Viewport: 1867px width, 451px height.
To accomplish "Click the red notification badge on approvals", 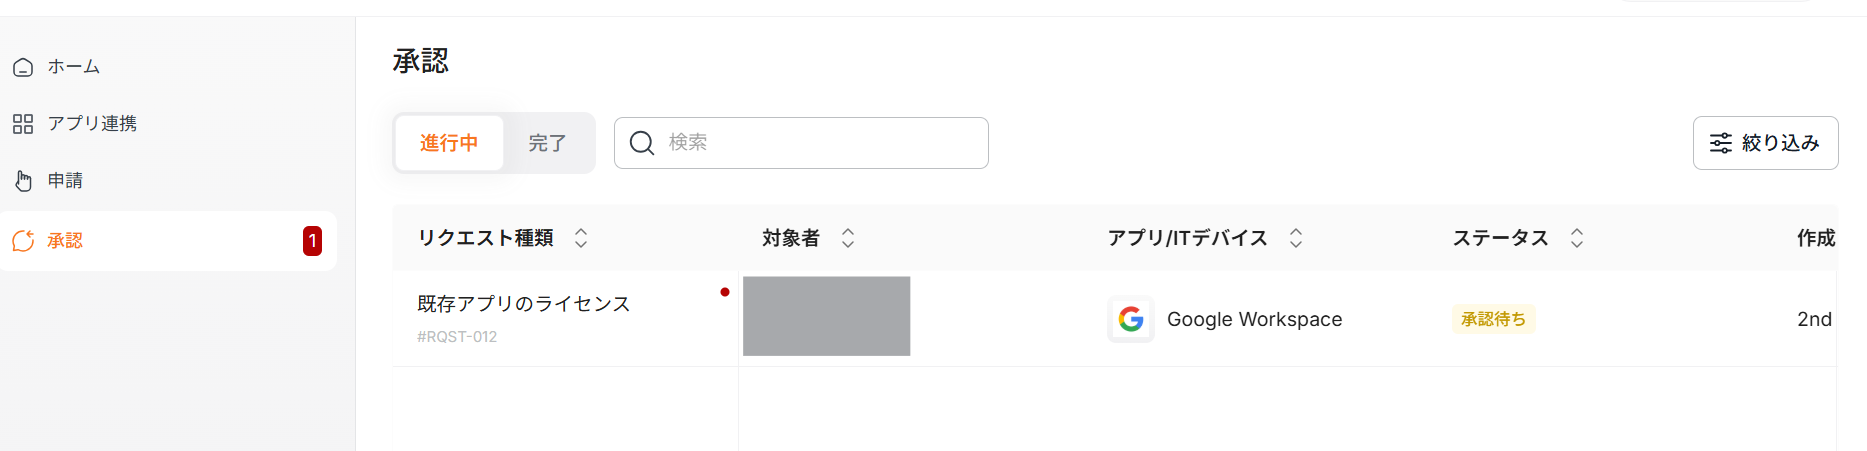I will click(312, 241).
